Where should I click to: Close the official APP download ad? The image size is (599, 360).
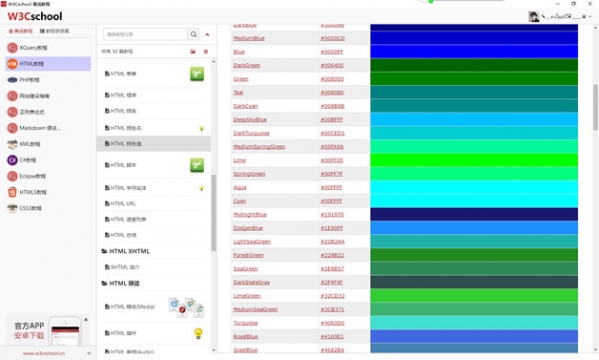click(86, 319)
